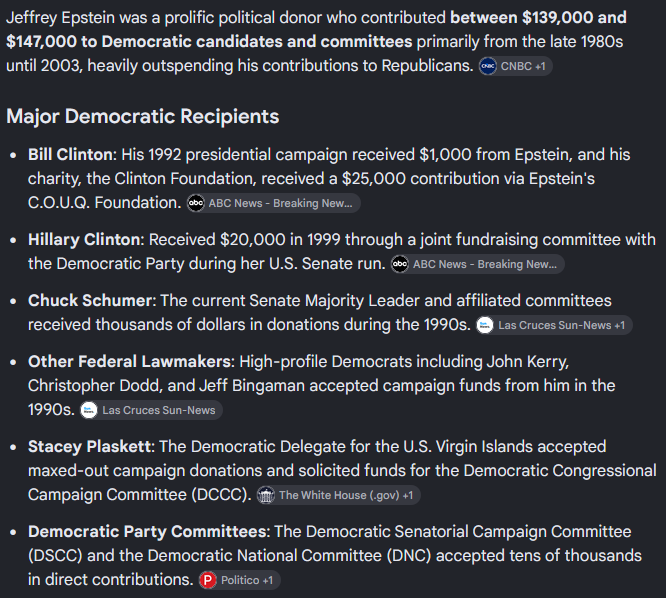666x598 pixels.
Task: Open the CNBC +1 source chip
Action: pos(516,66)
